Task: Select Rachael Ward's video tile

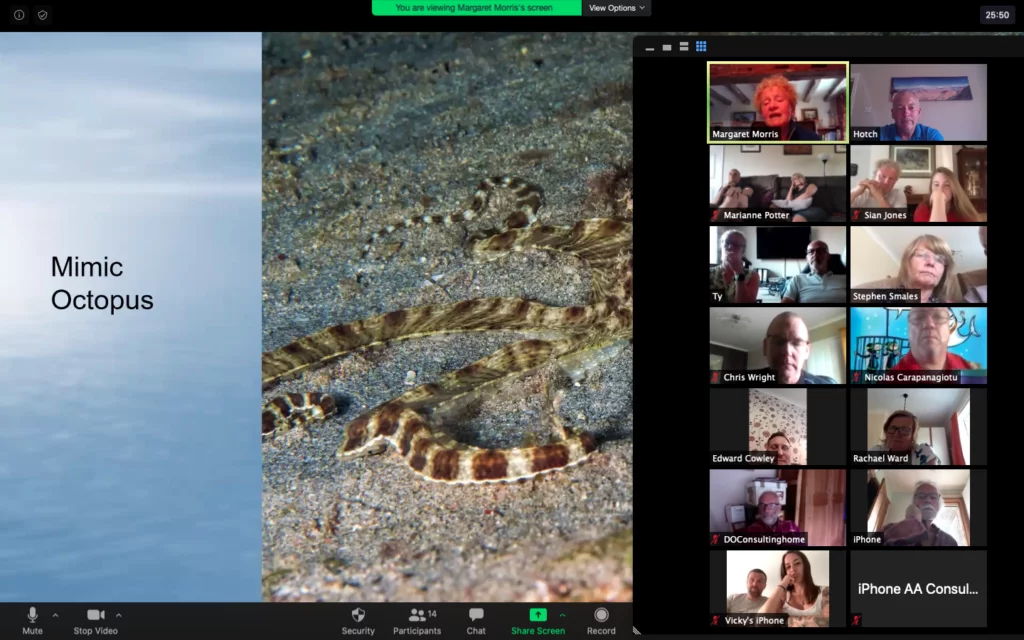Action: coord(918,426)
